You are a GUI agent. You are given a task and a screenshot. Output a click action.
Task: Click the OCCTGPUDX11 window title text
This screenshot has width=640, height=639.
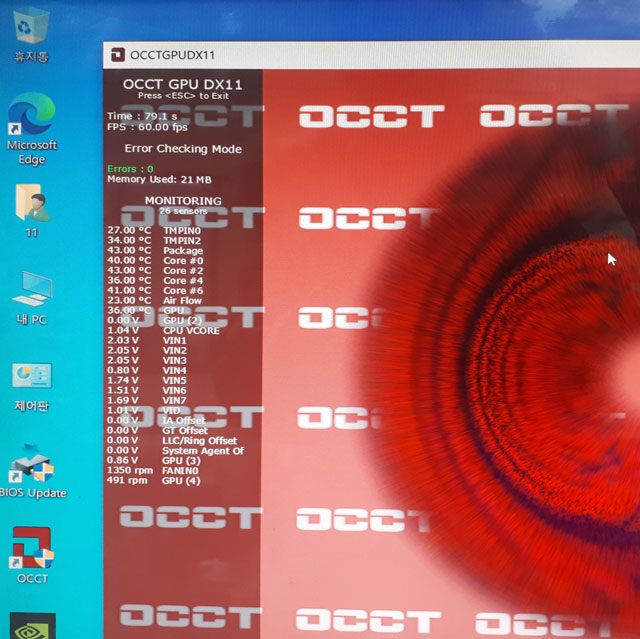pos(172,55)
